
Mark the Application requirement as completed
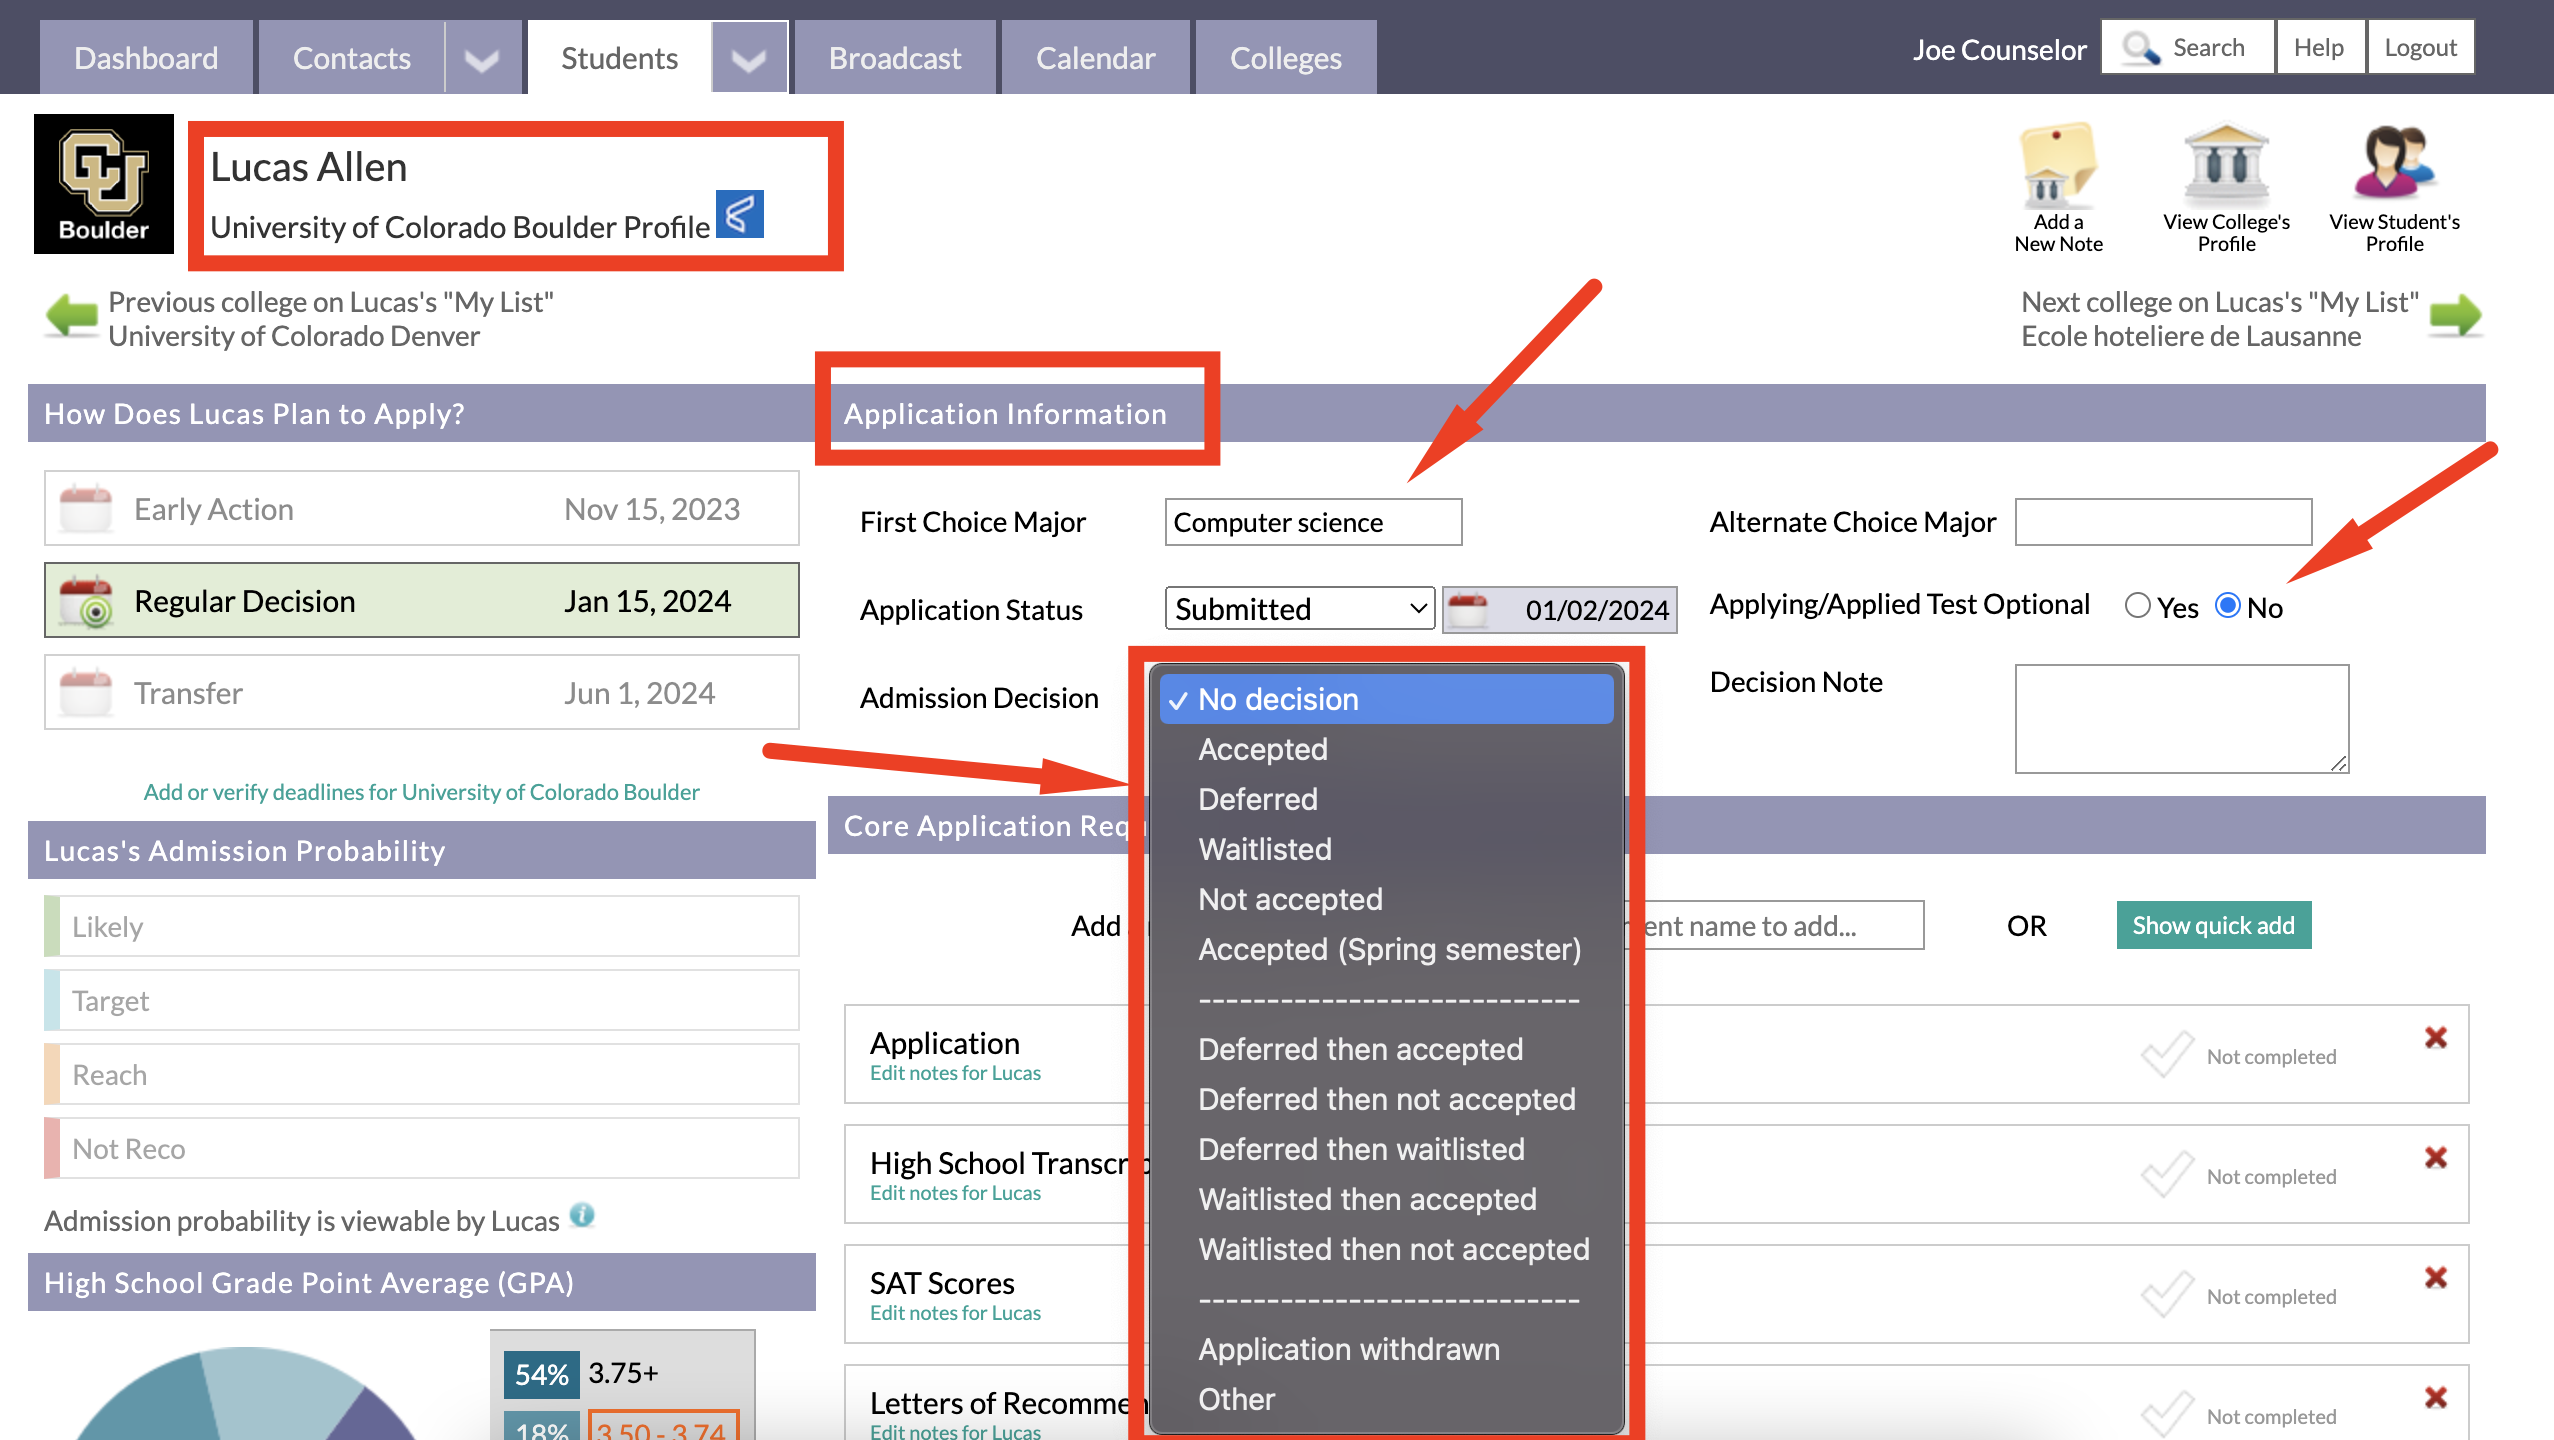[2167, 1055]
